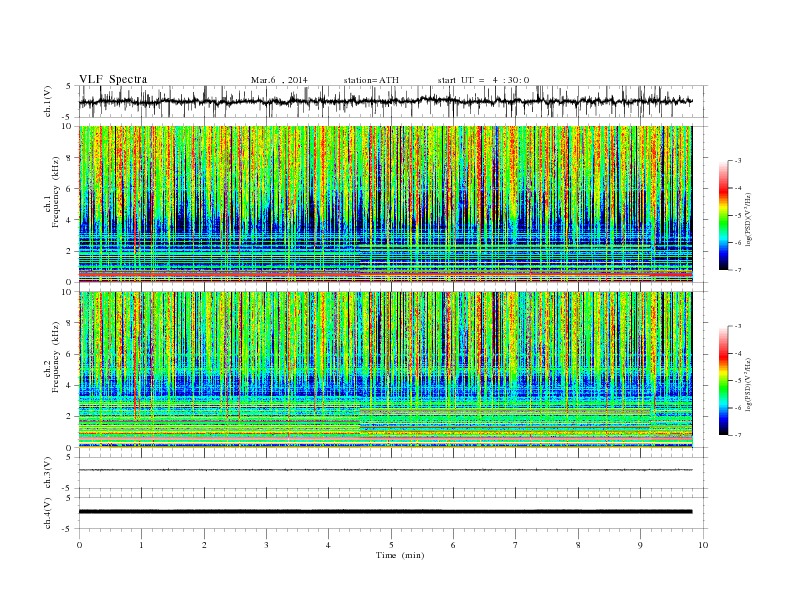Click the "-7" tick on ch.2 colorbar

pyautogui.click(x=738, y=435)
